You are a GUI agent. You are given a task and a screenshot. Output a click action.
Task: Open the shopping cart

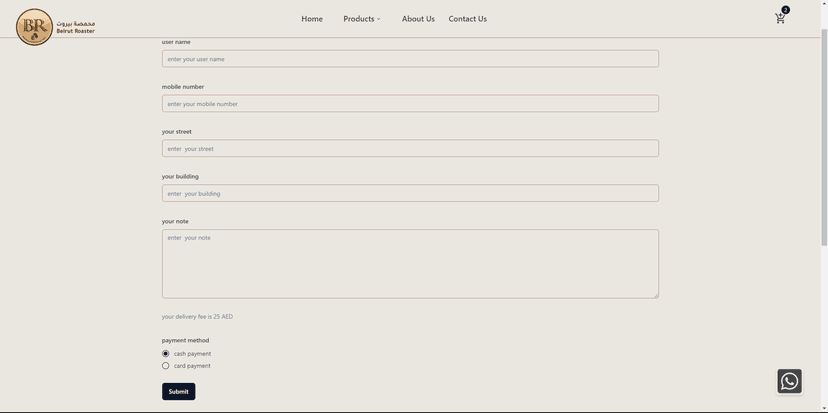click(x=779, y=19)
